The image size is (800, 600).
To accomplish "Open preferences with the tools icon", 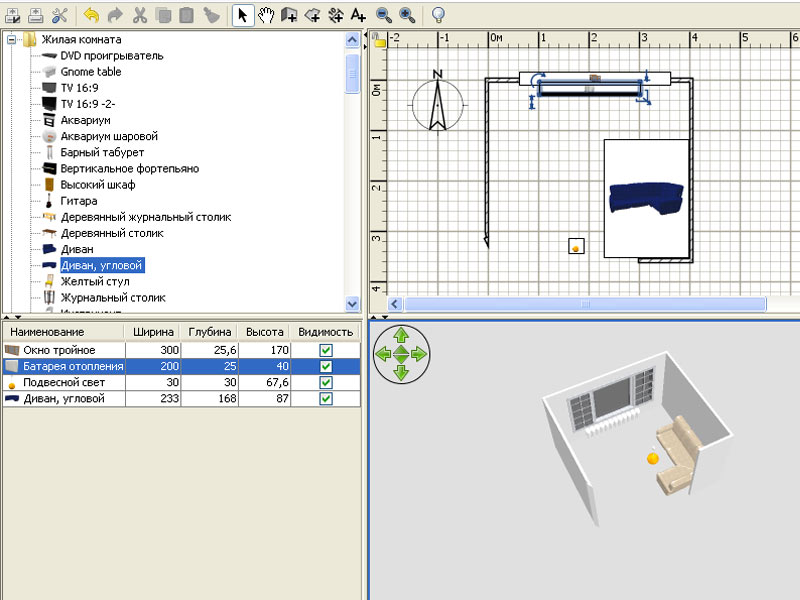I will [60, 15].
